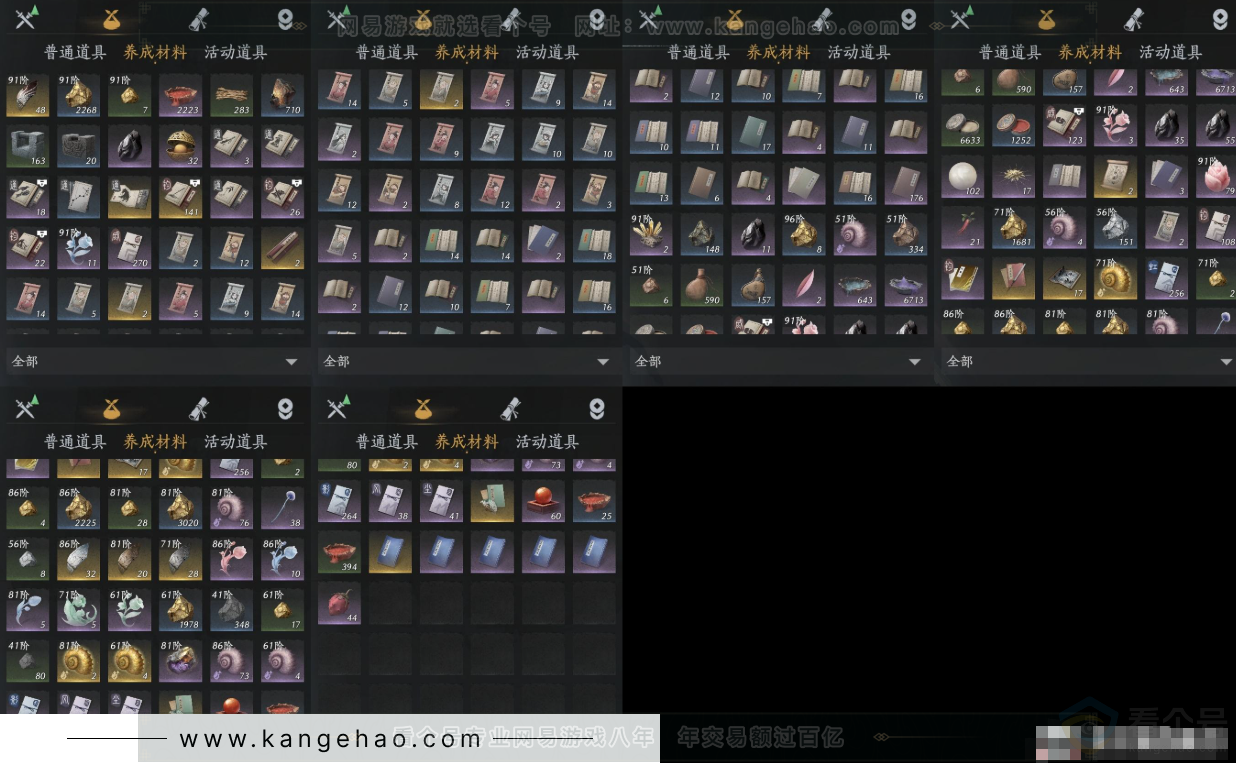
Task: Open crossed swords icon in bottom-left panel
Action: click(25, 407)
